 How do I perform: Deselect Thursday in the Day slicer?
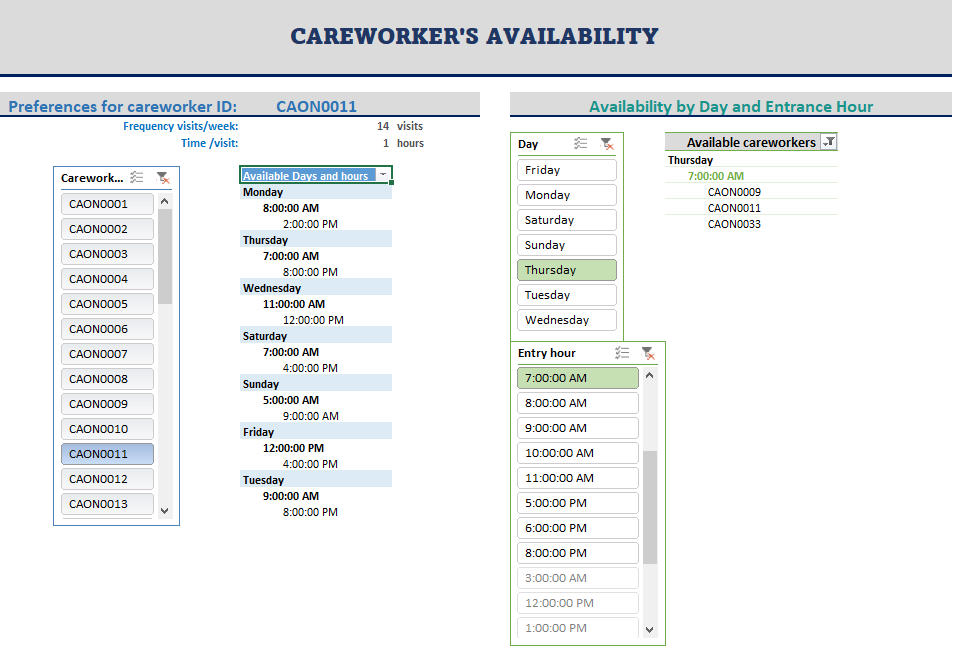566,269
